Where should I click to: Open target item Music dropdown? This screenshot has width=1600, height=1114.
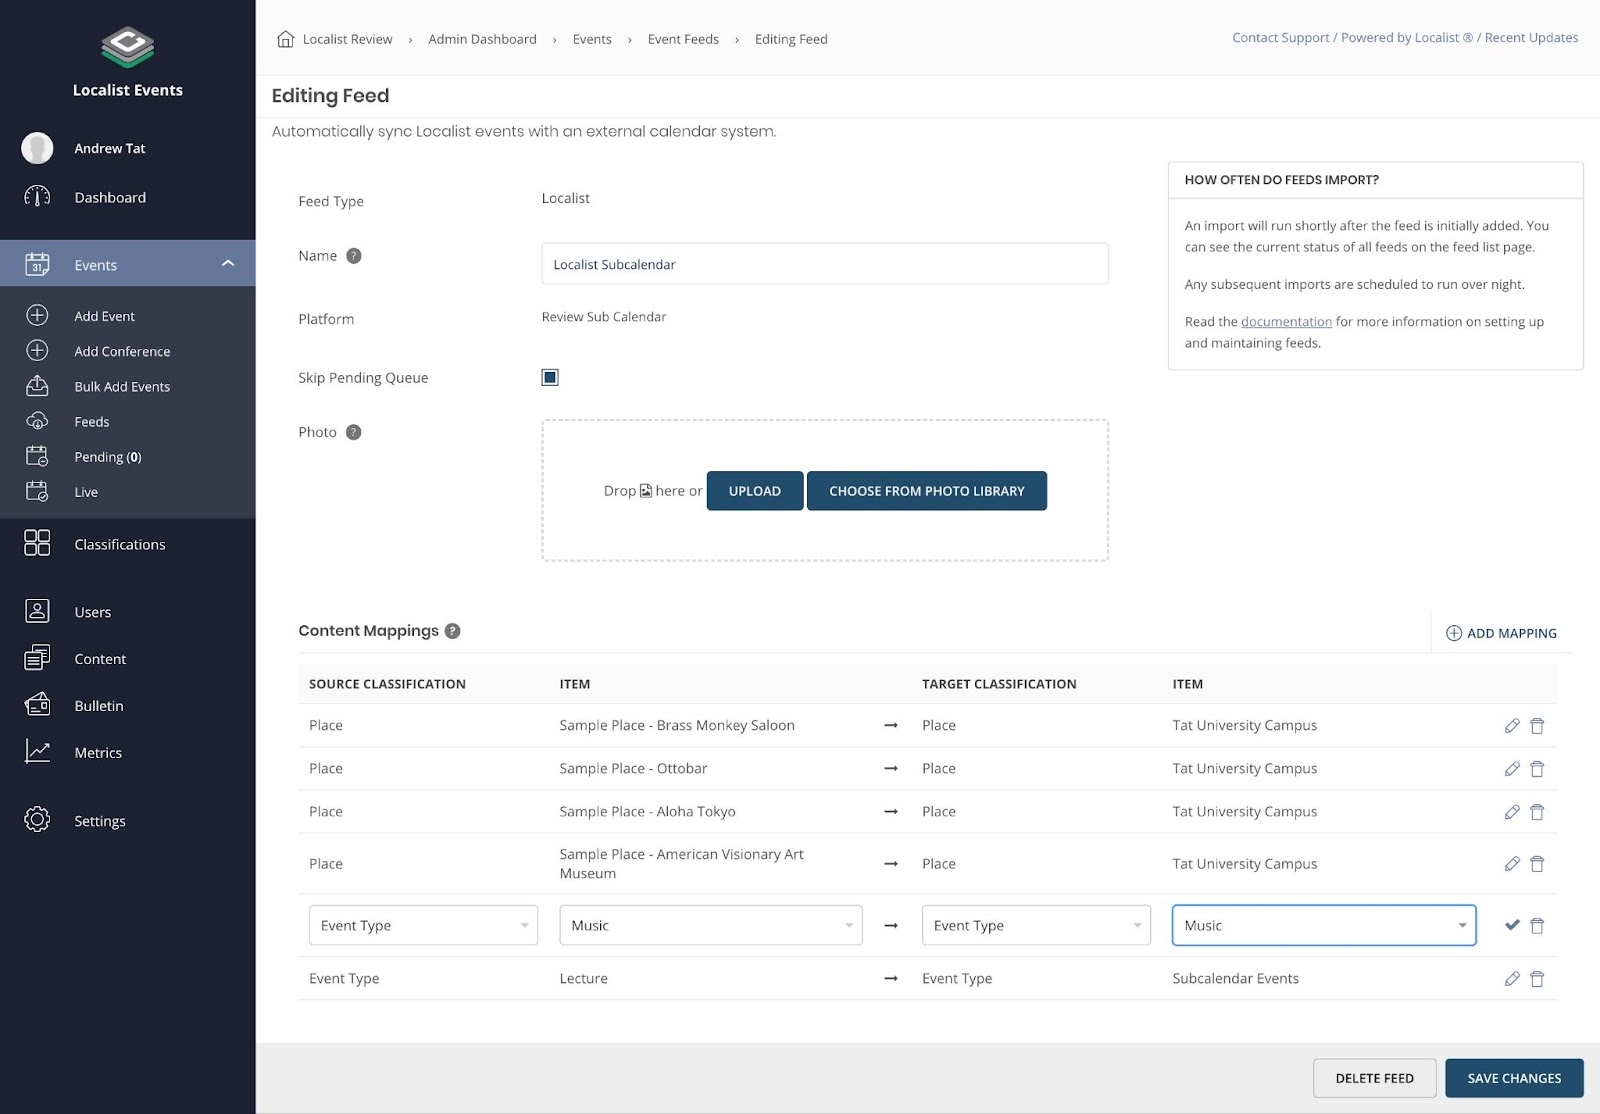click(1324, 925)
